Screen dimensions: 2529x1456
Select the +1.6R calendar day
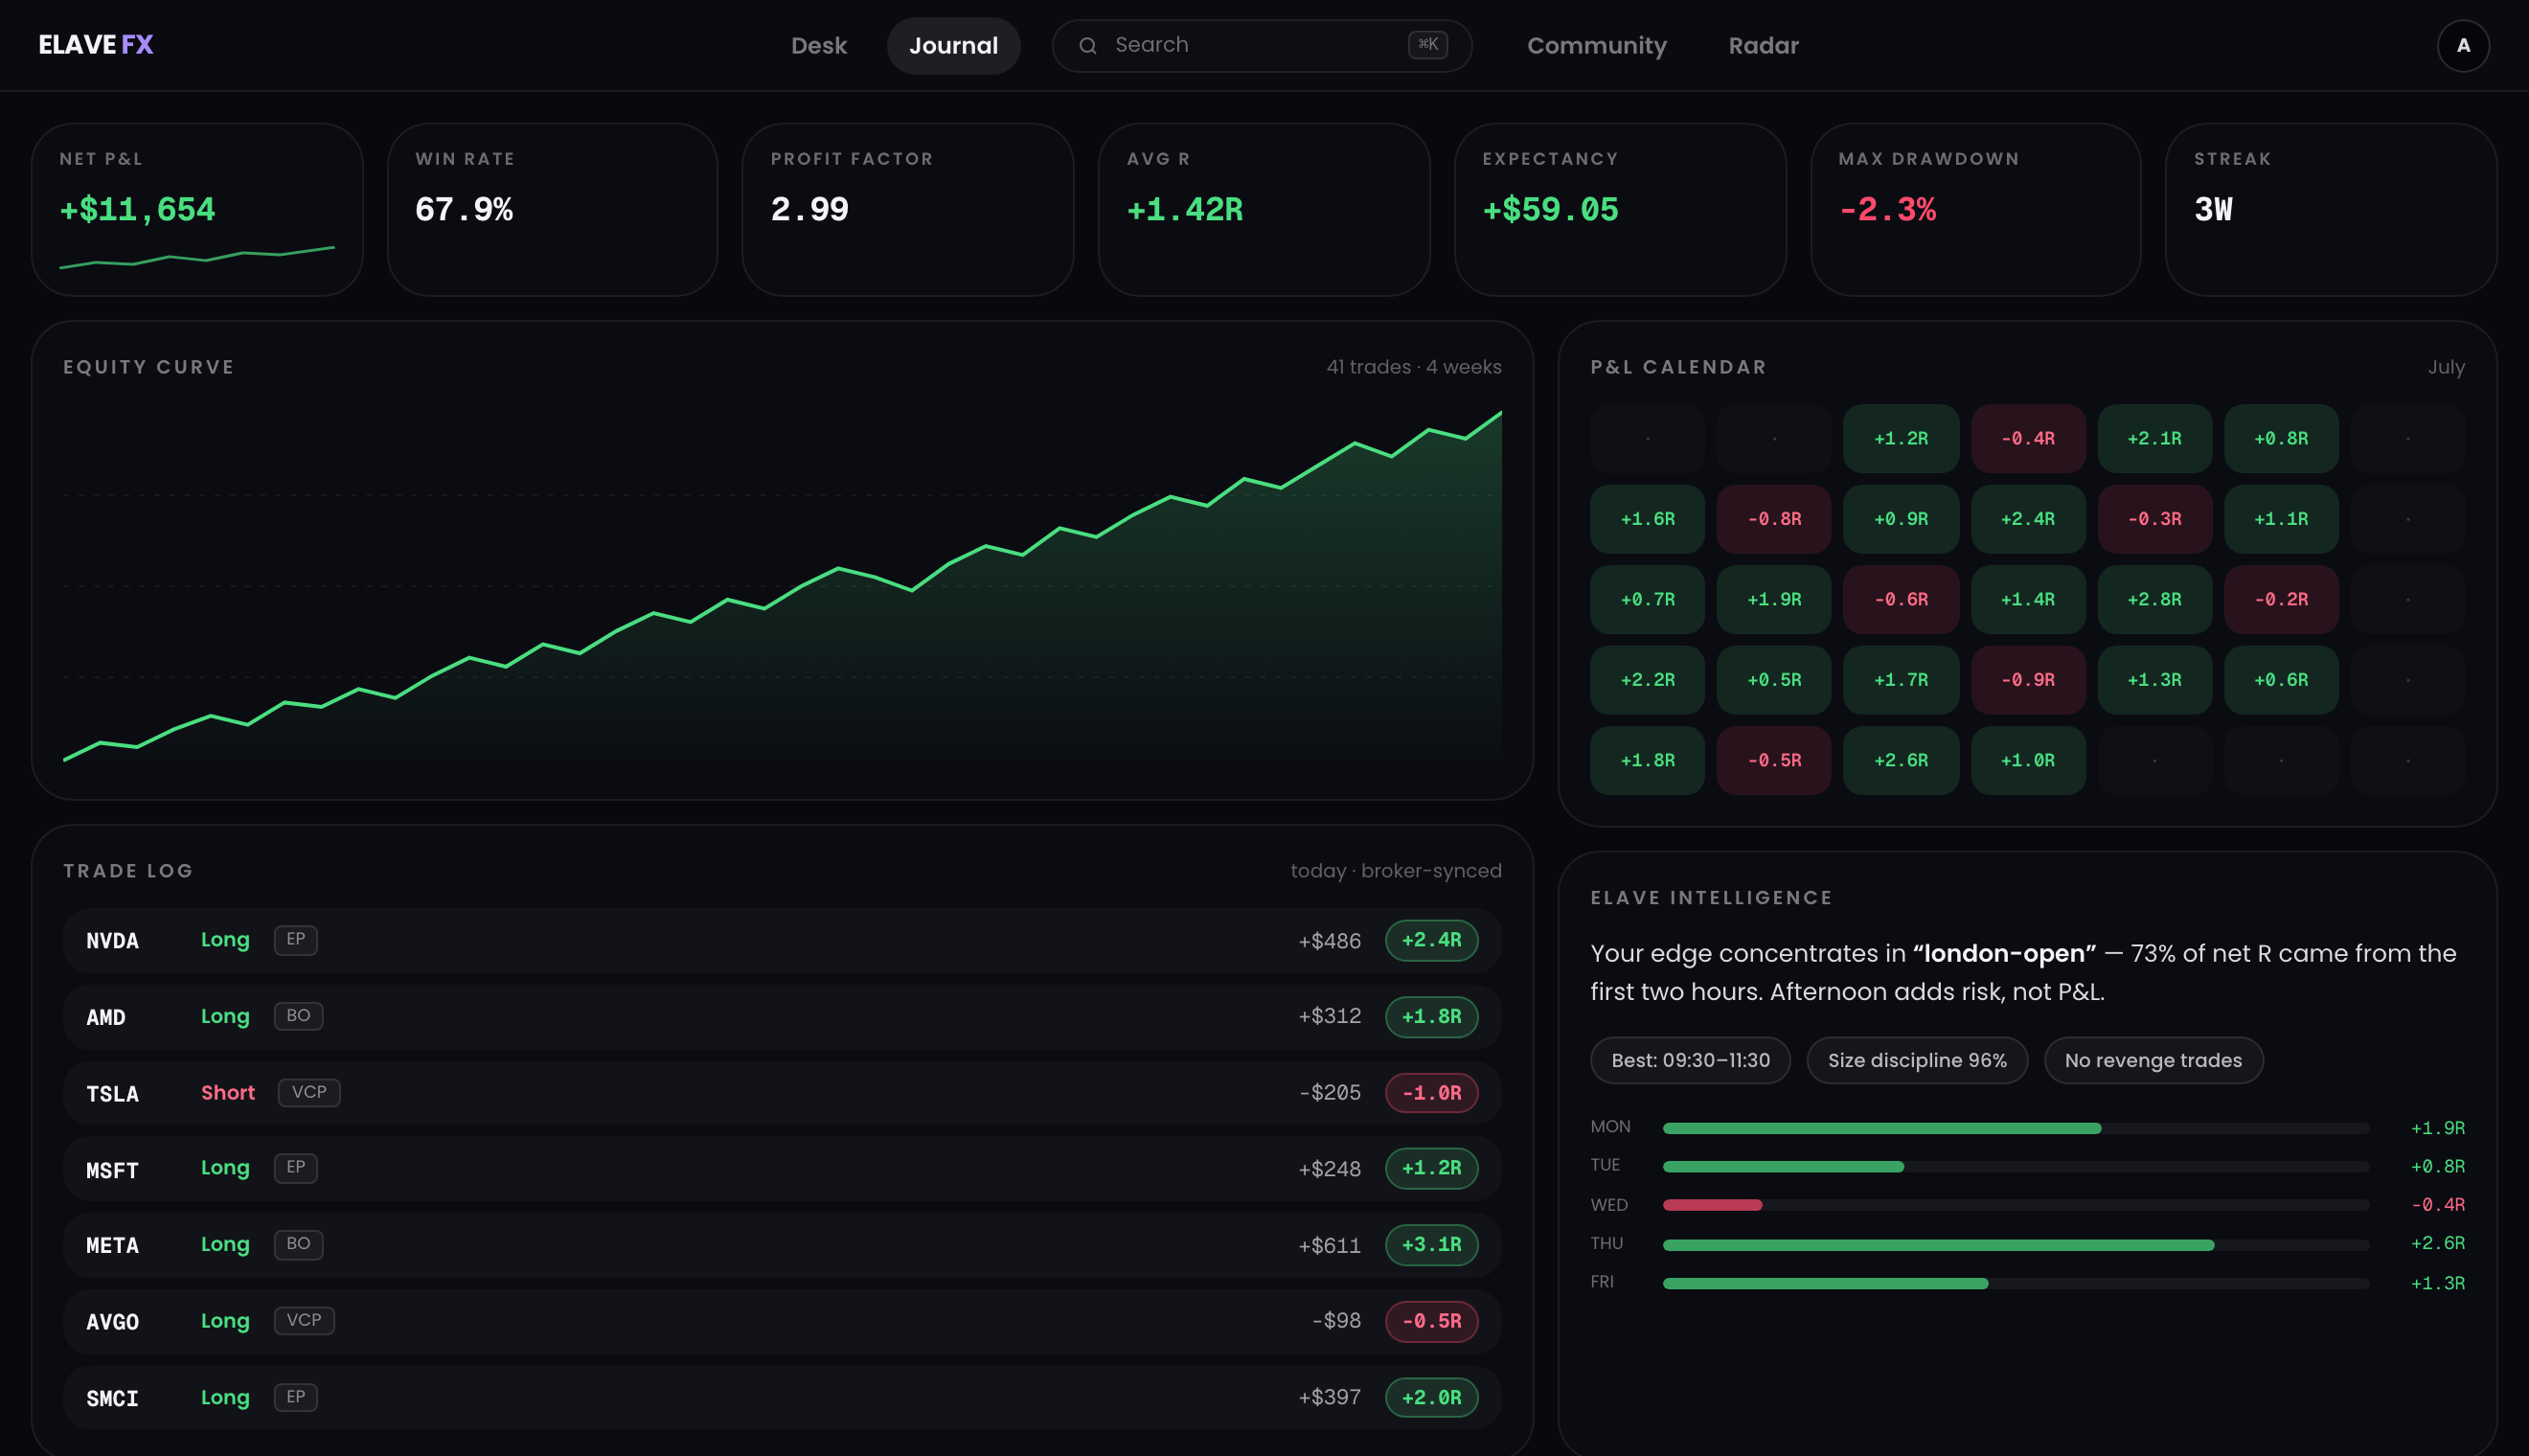[x=1647, y=519]
